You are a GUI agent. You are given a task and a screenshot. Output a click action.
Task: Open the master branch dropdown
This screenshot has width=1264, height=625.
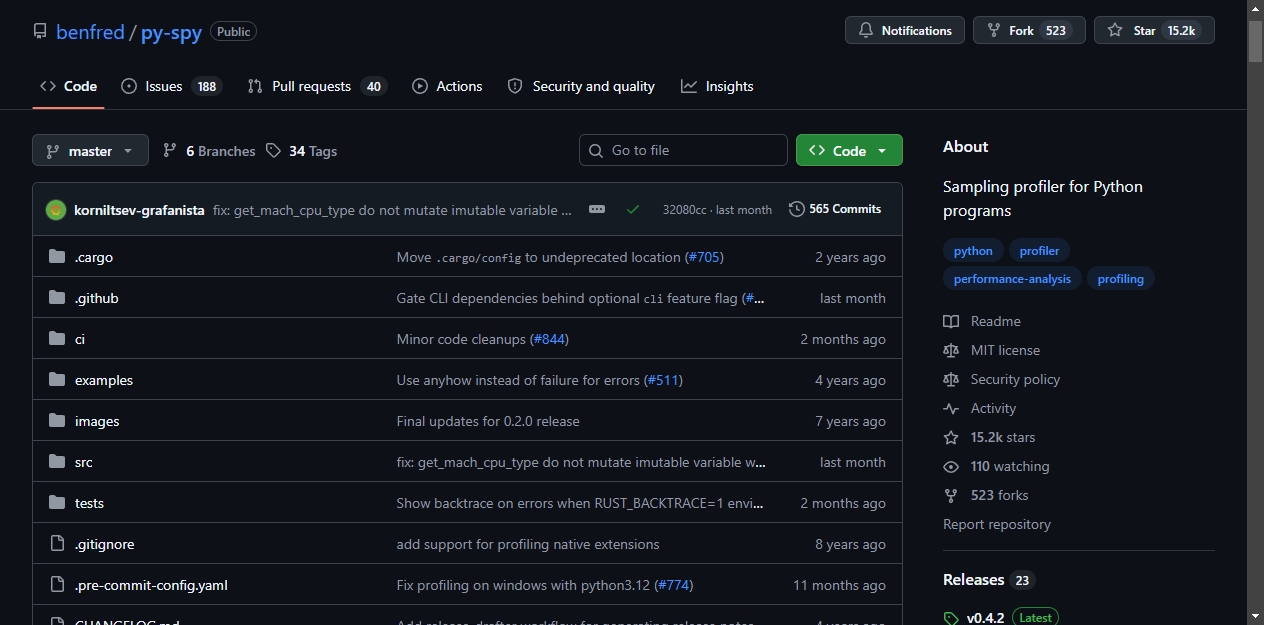(90, 150)
